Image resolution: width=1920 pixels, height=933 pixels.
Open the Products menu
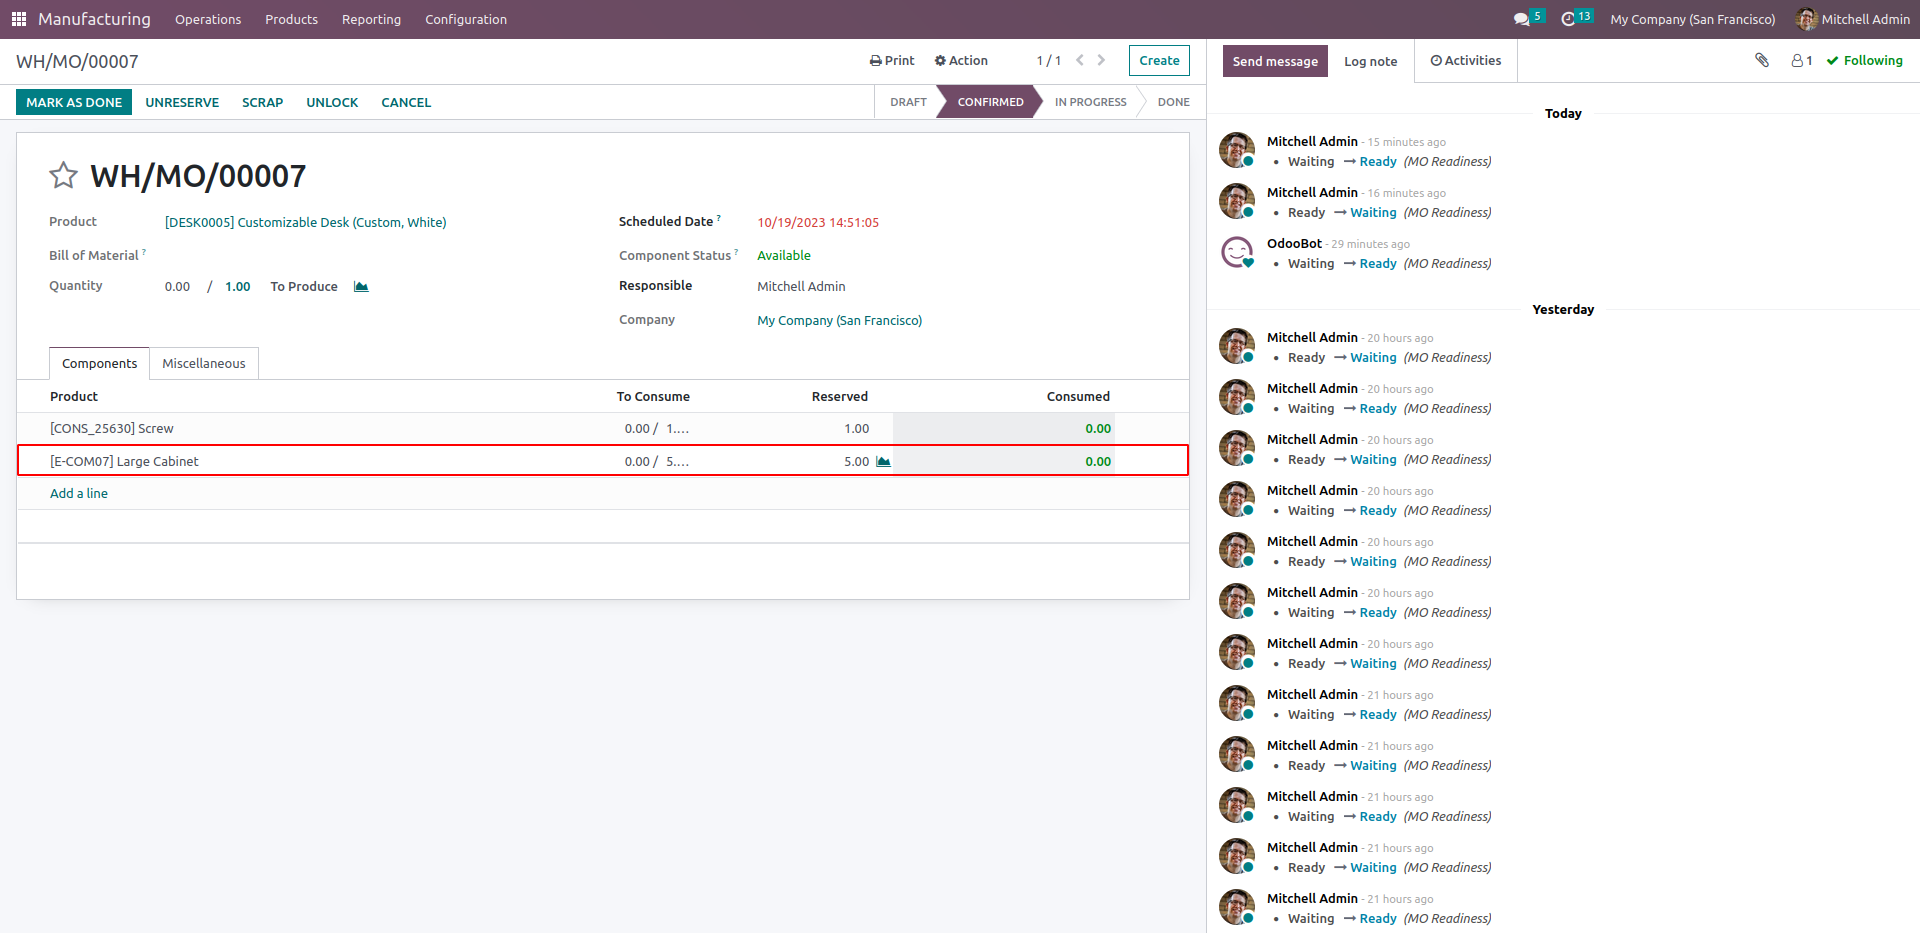(291, 19)
